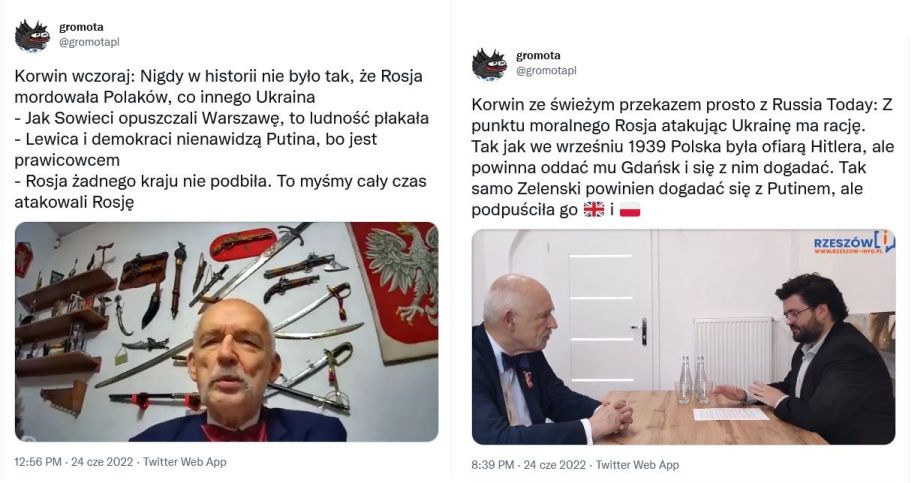Open the weapons wall video thumbnail
The height and width of the screenshot is (483, 914).
point(226,332)
